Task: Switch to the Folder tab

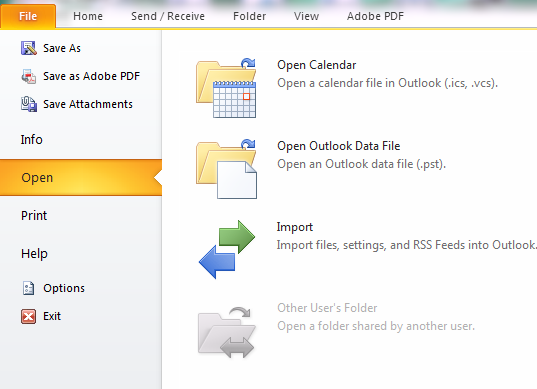Action: click(x=249, y=16)
